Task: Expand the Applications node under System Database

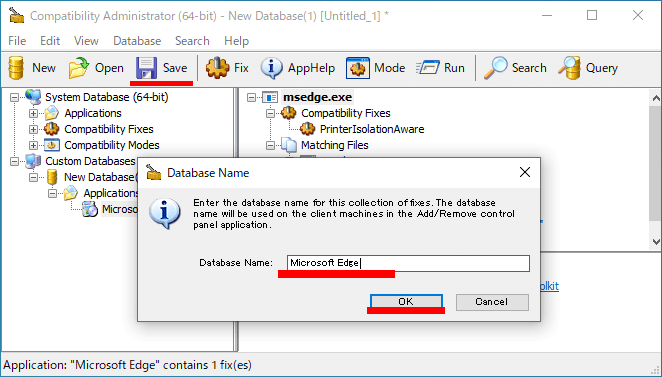Action: (33, 114)
